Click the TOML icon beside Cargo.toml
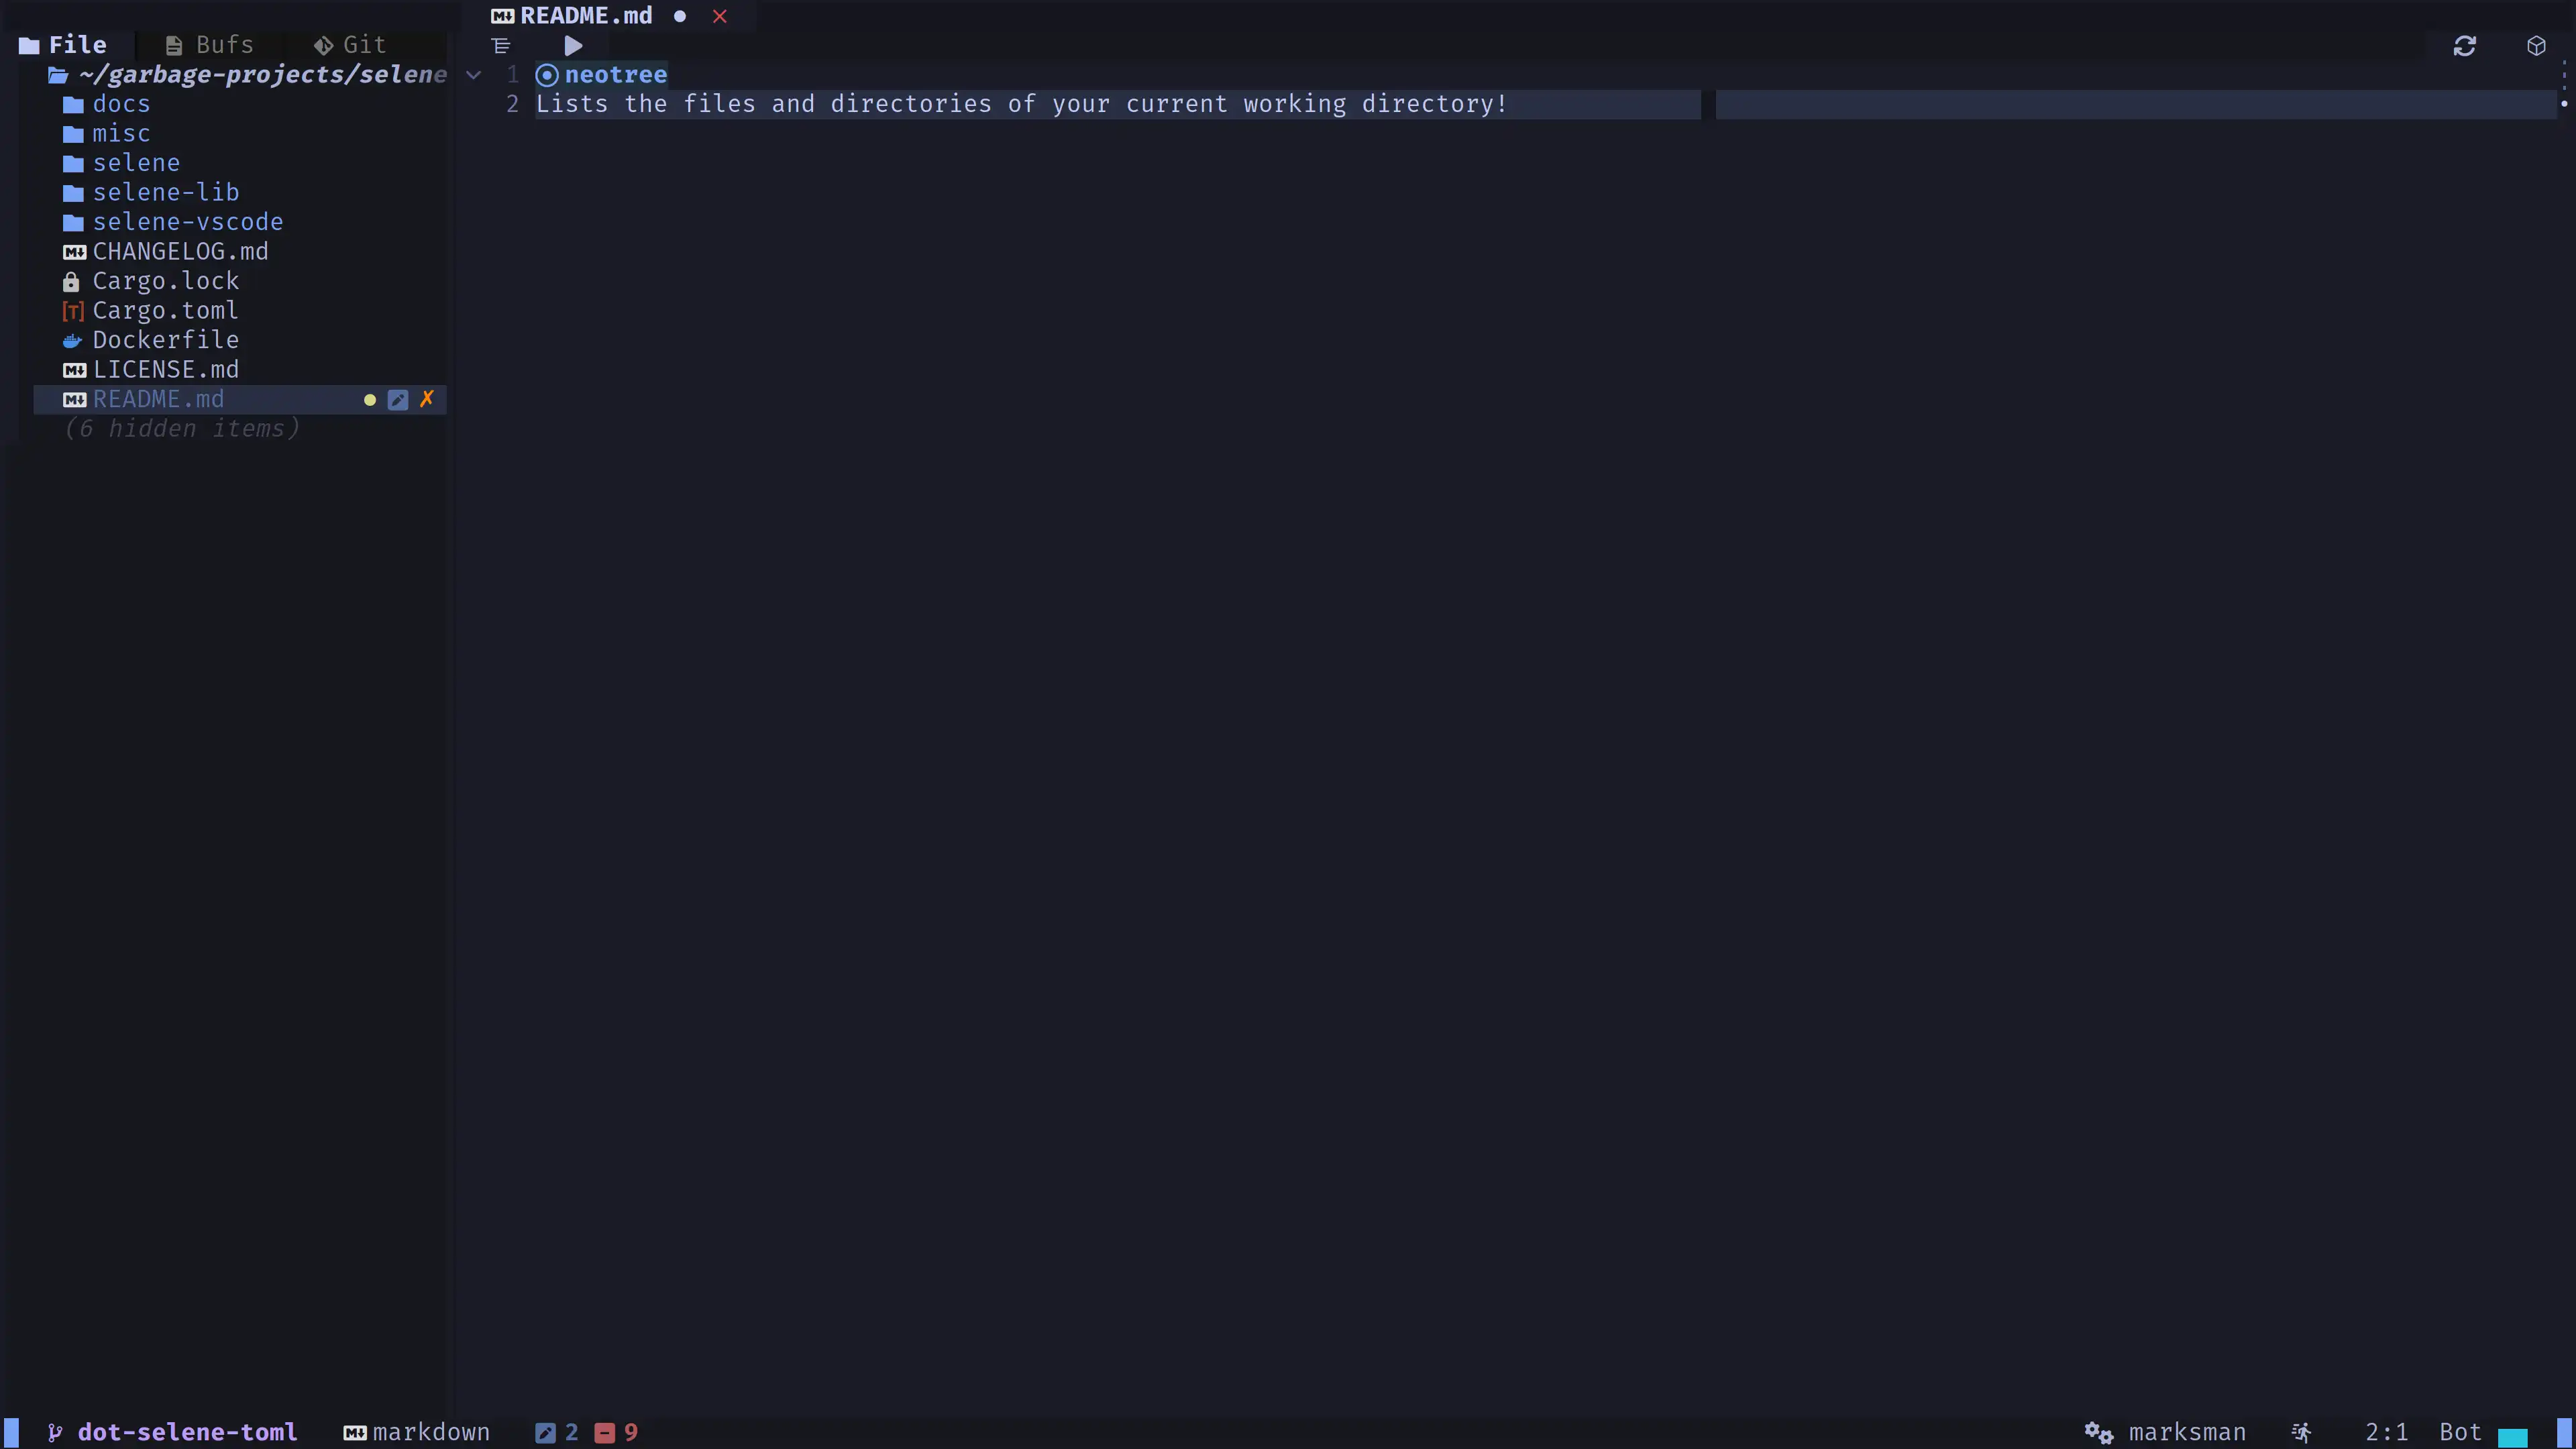2576x1449 pixels. pyautogui.click(x=73, y=311)
